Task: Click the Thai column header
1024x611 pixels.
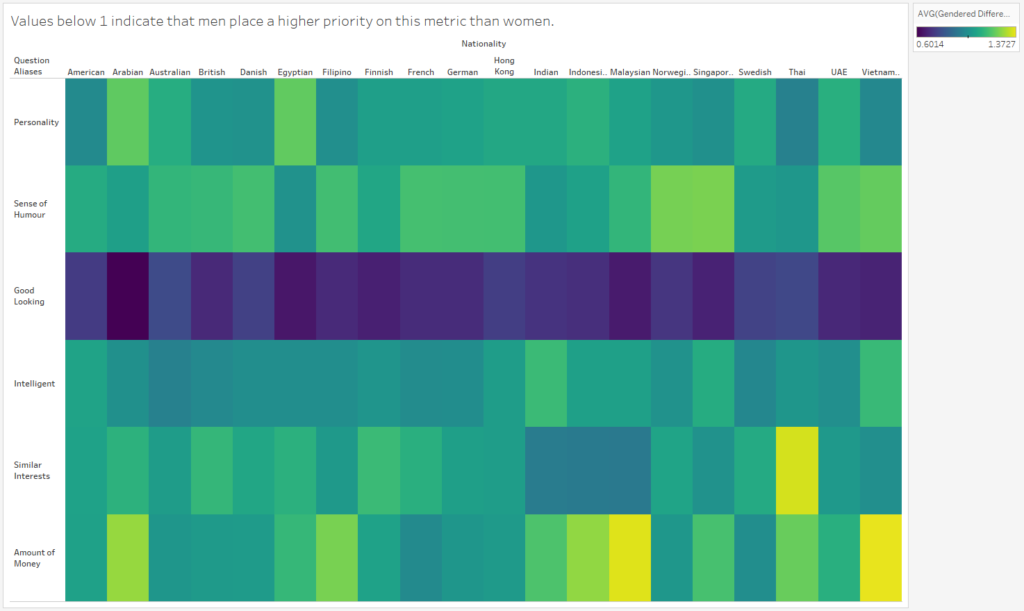Action: coord(798,71)
